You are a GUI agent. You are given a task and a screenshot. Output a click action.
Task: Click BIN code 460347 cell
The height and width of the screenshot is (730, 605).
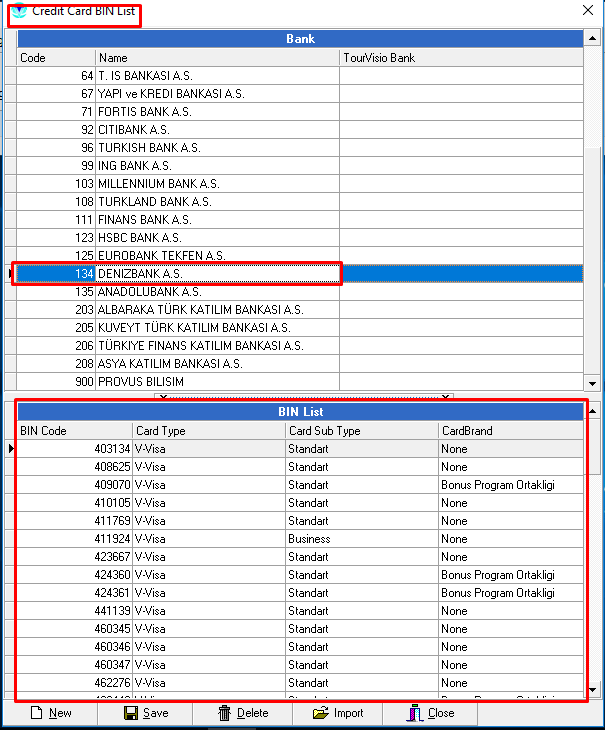[75, 665]
